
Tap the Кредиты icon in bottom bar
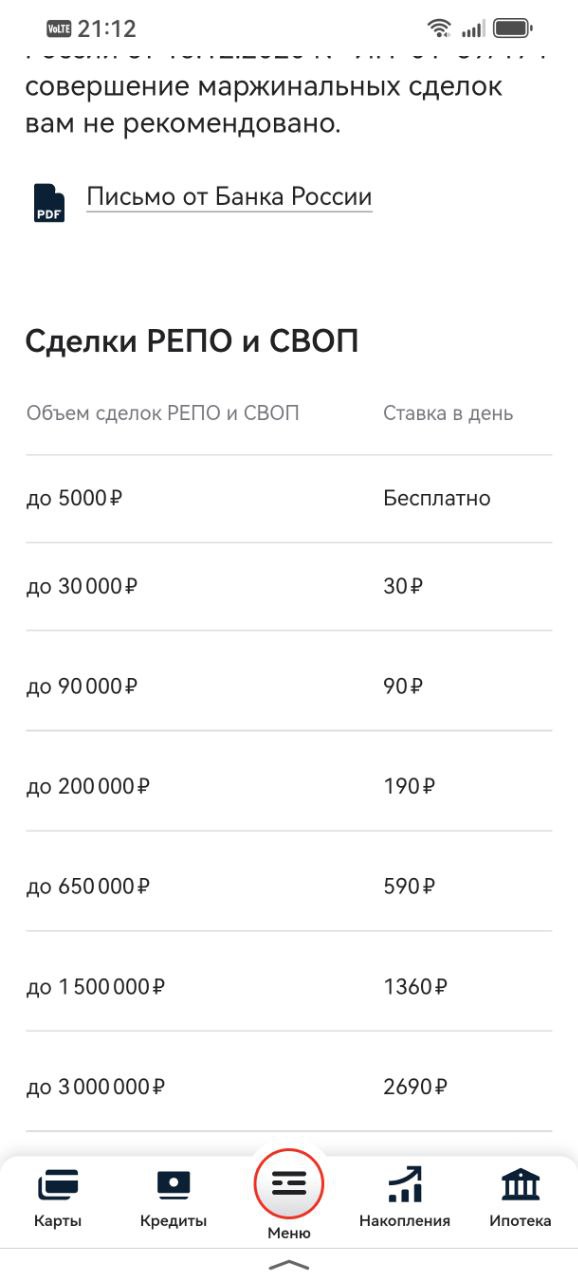click(173, 1186)
